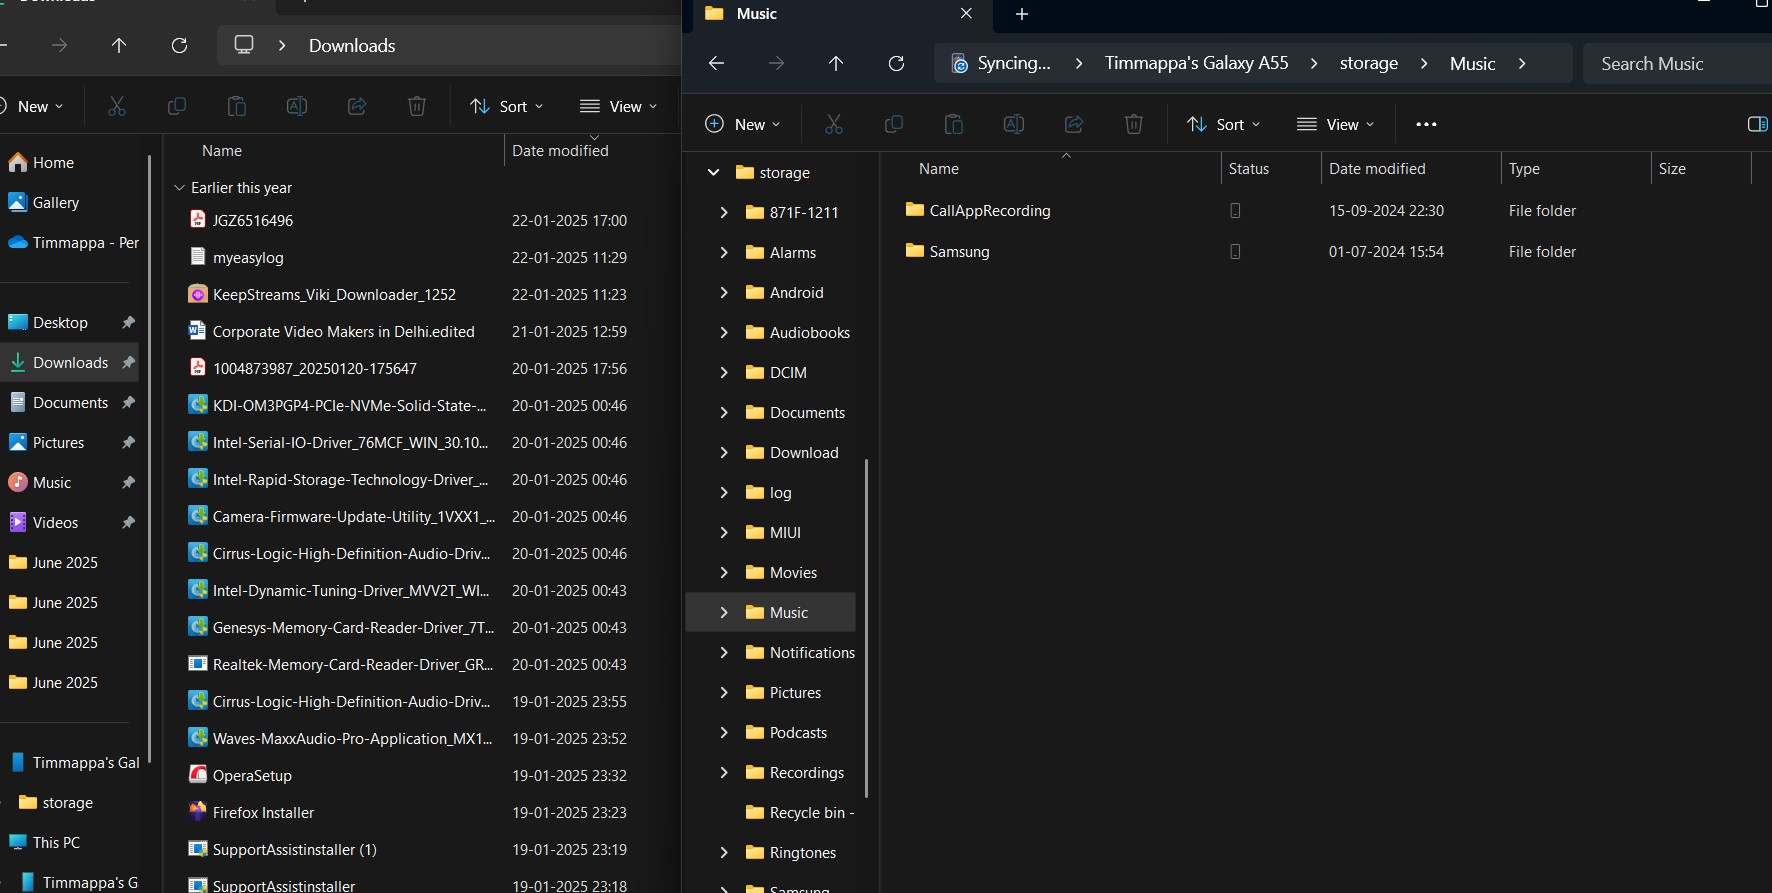The width and height of the screenshot is (1772, 893).
Task: Click Search Music input field
Action: tap(1678, 63)
